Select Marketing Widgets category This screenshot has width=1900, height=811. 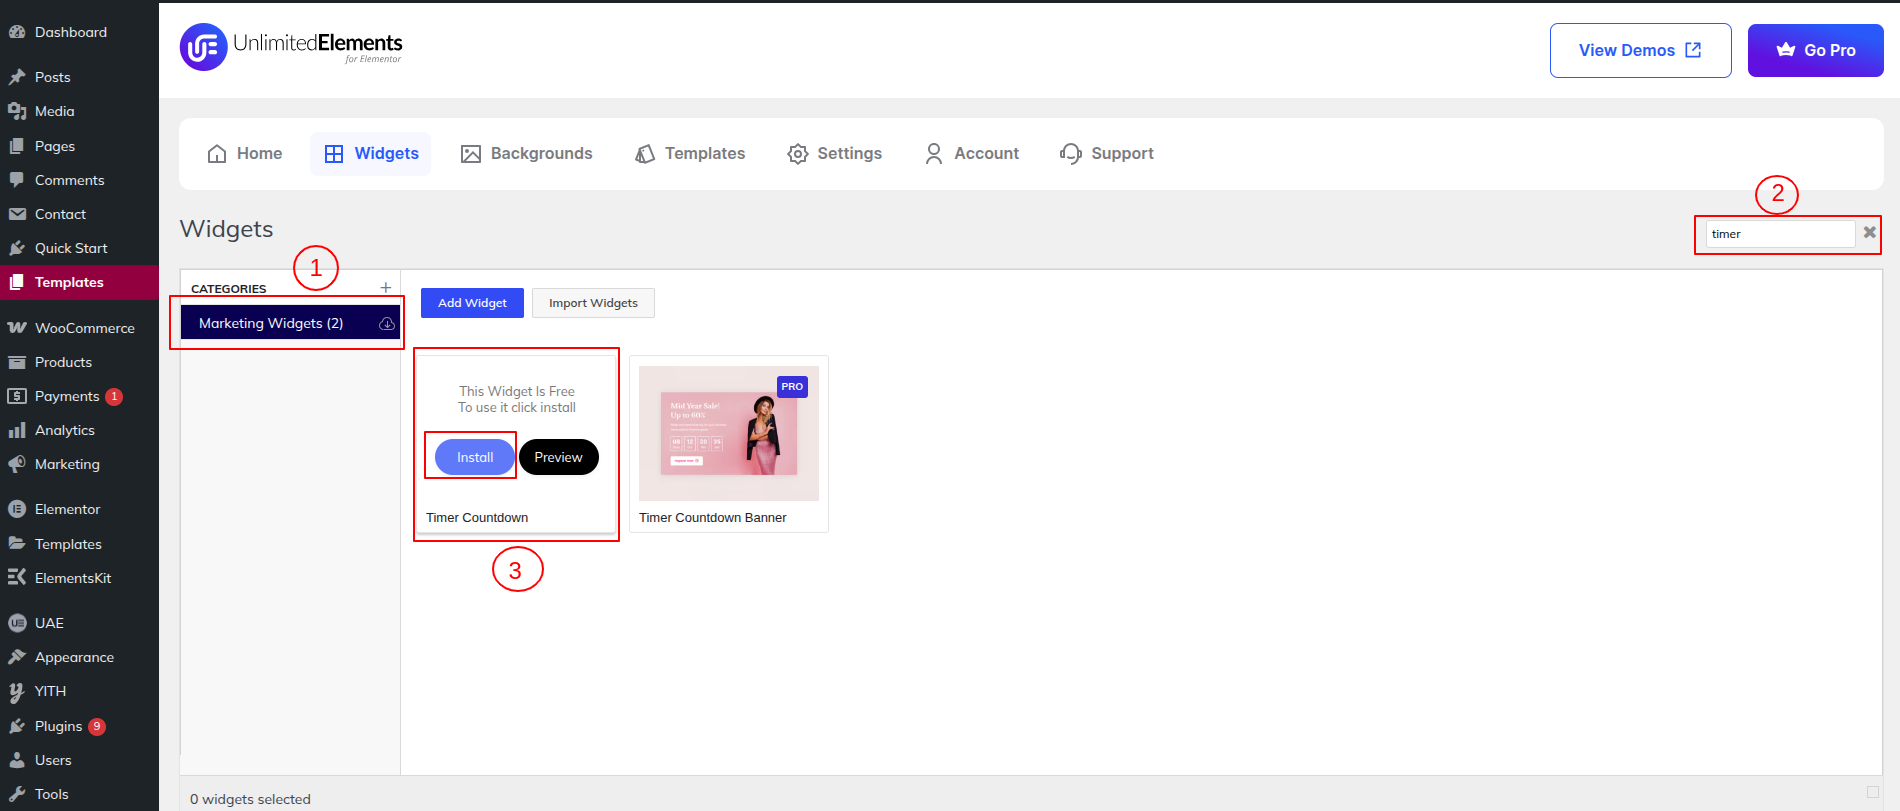271,324
